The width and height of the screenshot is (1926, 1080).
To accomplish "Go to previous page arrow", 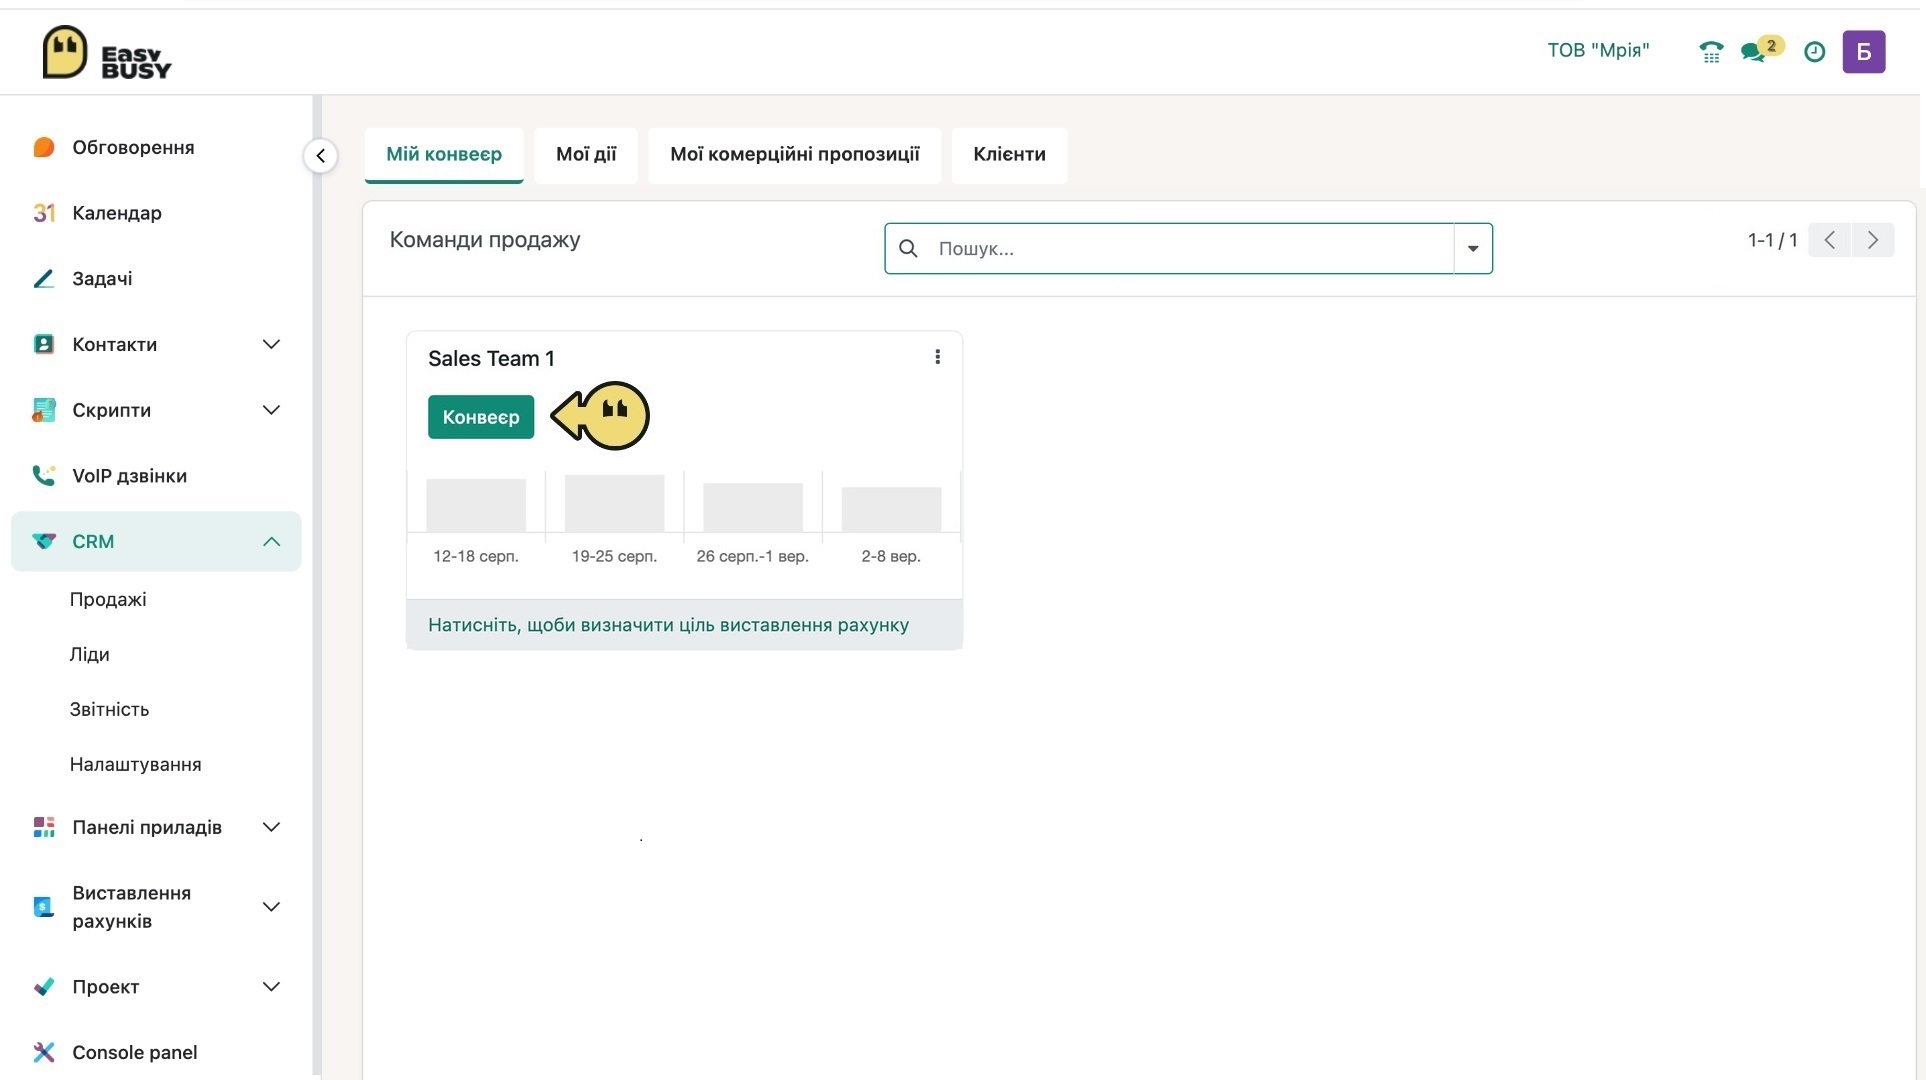I will click(1829, 240).
